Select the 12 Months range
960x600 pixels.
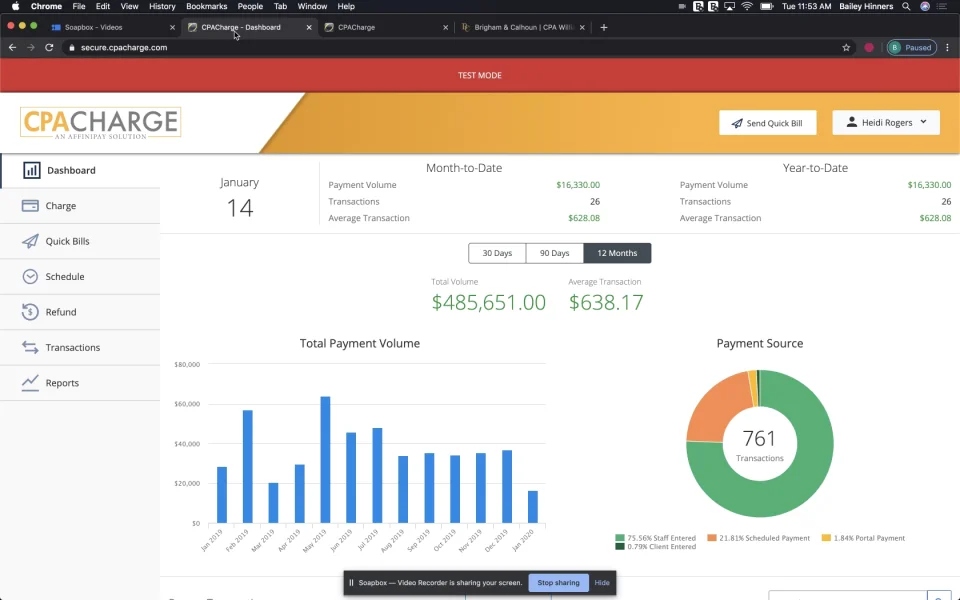(x=617, y=253)
